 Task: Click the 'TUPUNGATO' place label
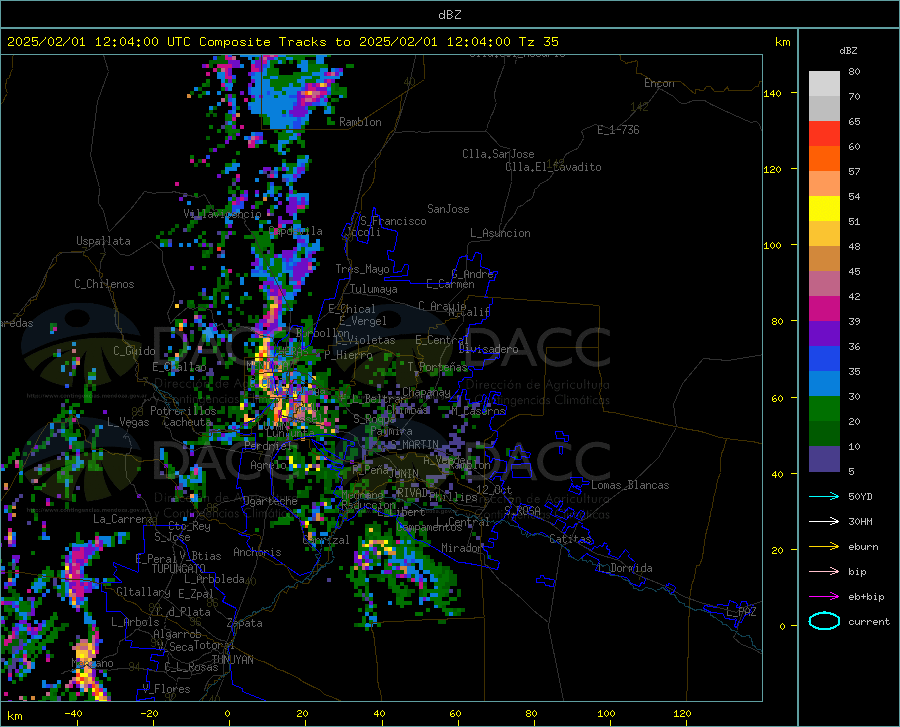[179, 569]
